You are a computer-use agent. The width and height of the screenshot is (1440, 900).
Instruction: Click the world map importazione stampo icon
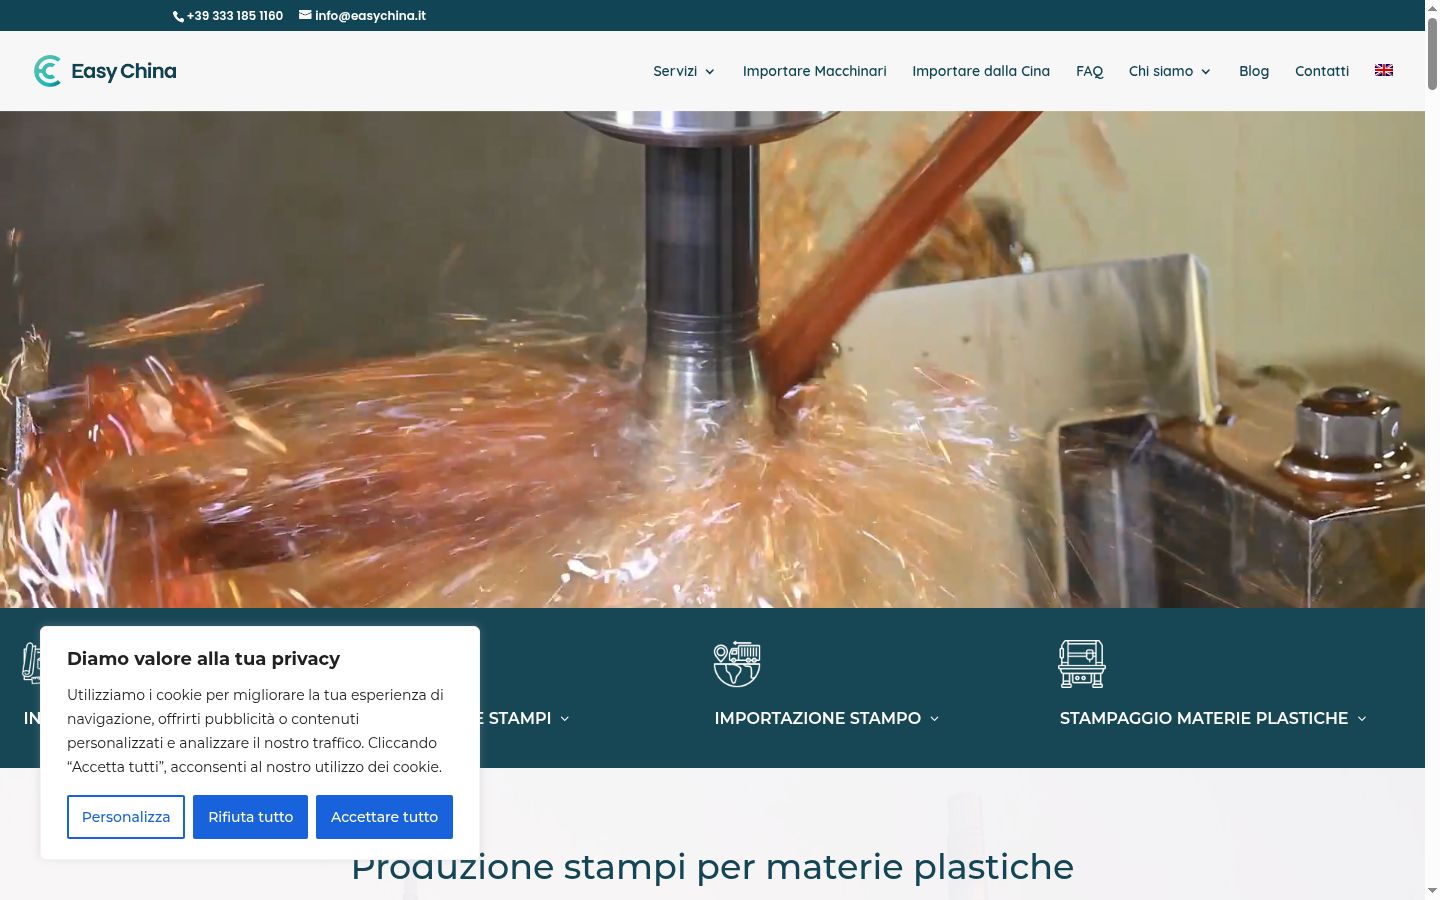pyautogui.click(x=737, y=664)
